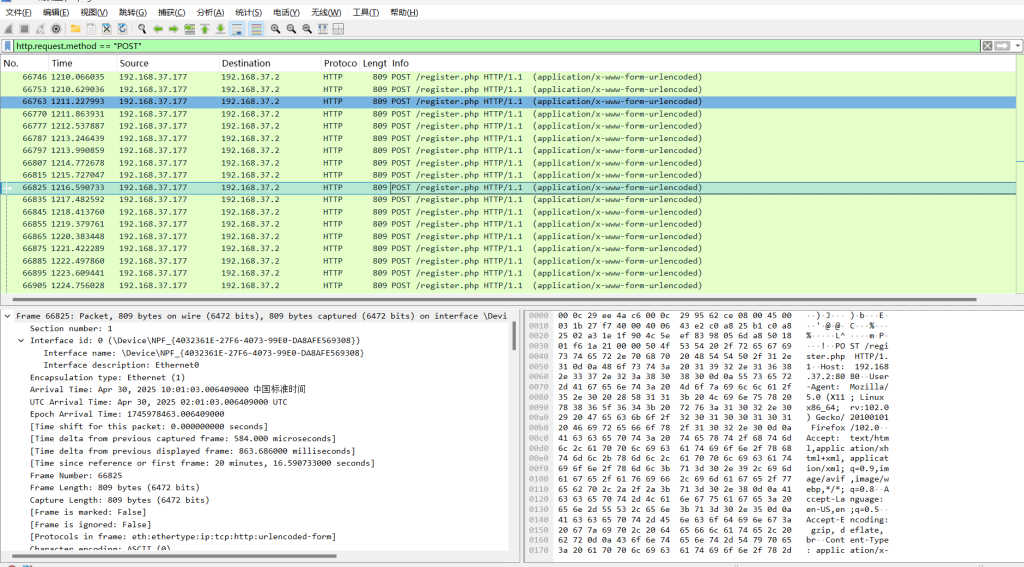Click the filter bookmark icon
1024x567 pixels.
point(8,46)
